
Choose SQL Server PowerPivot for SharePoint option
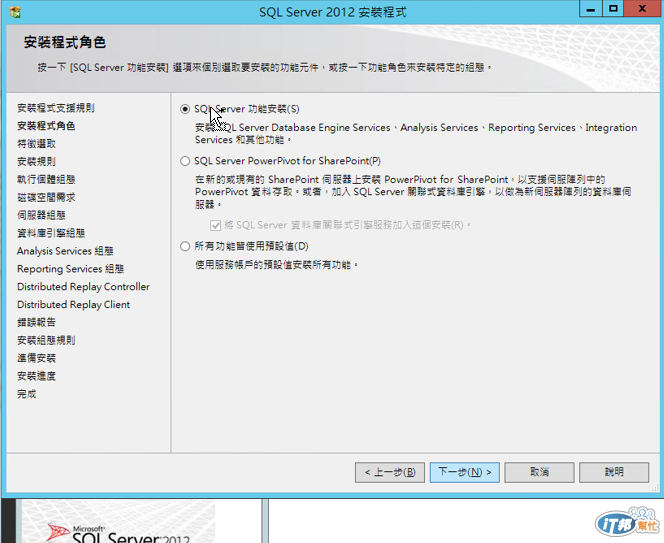click(x=185, y=161)
